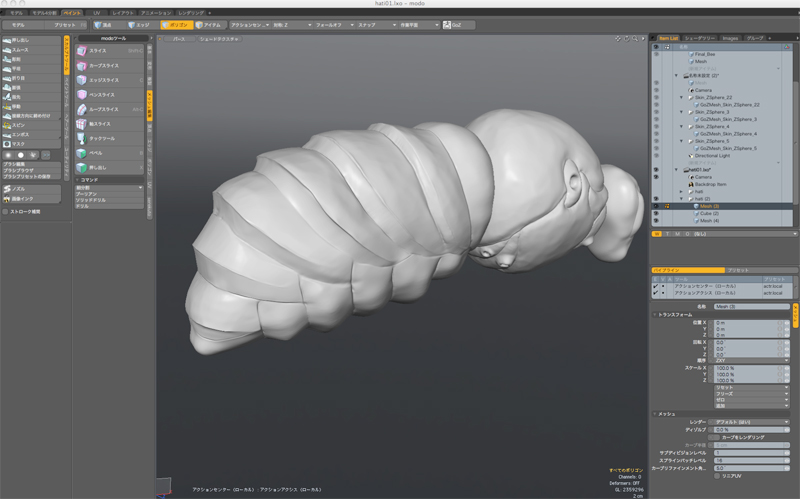
Task: Click the ソリッドドリル command button
Action: (x=109, y=200)
